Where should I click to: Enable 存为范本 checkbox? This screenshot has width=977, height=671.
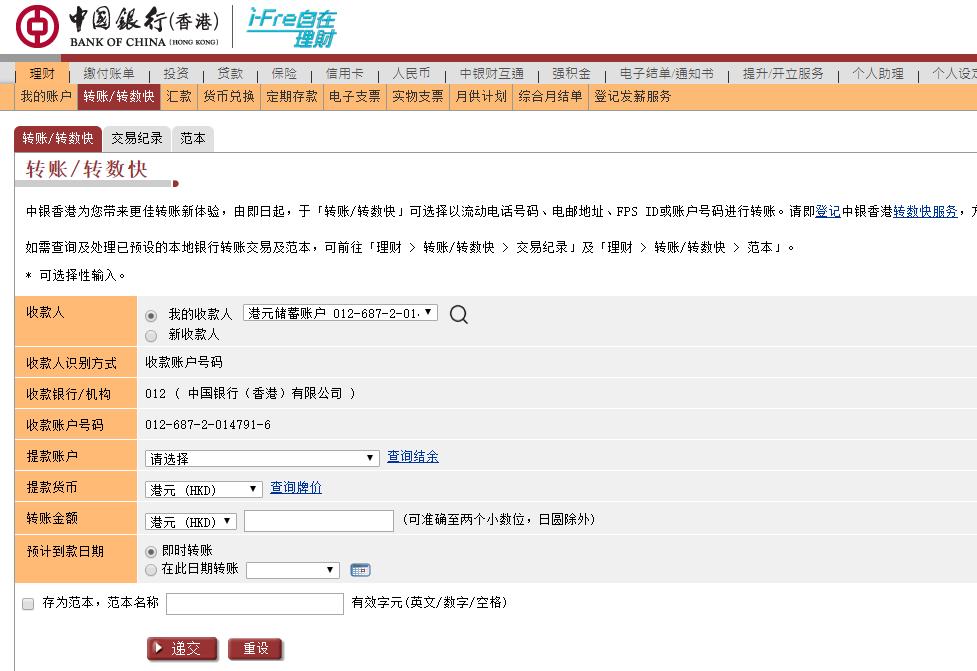[x=28, y=603]
